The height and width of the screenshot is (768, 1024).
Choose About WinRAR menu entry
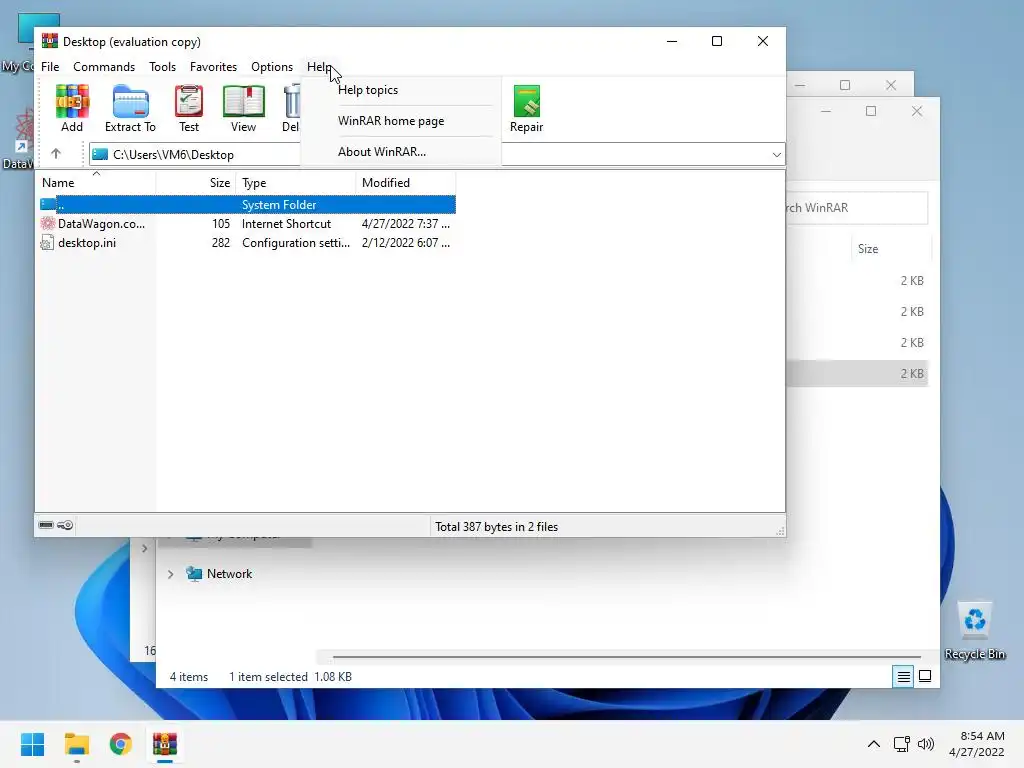[x=381, y=152]
